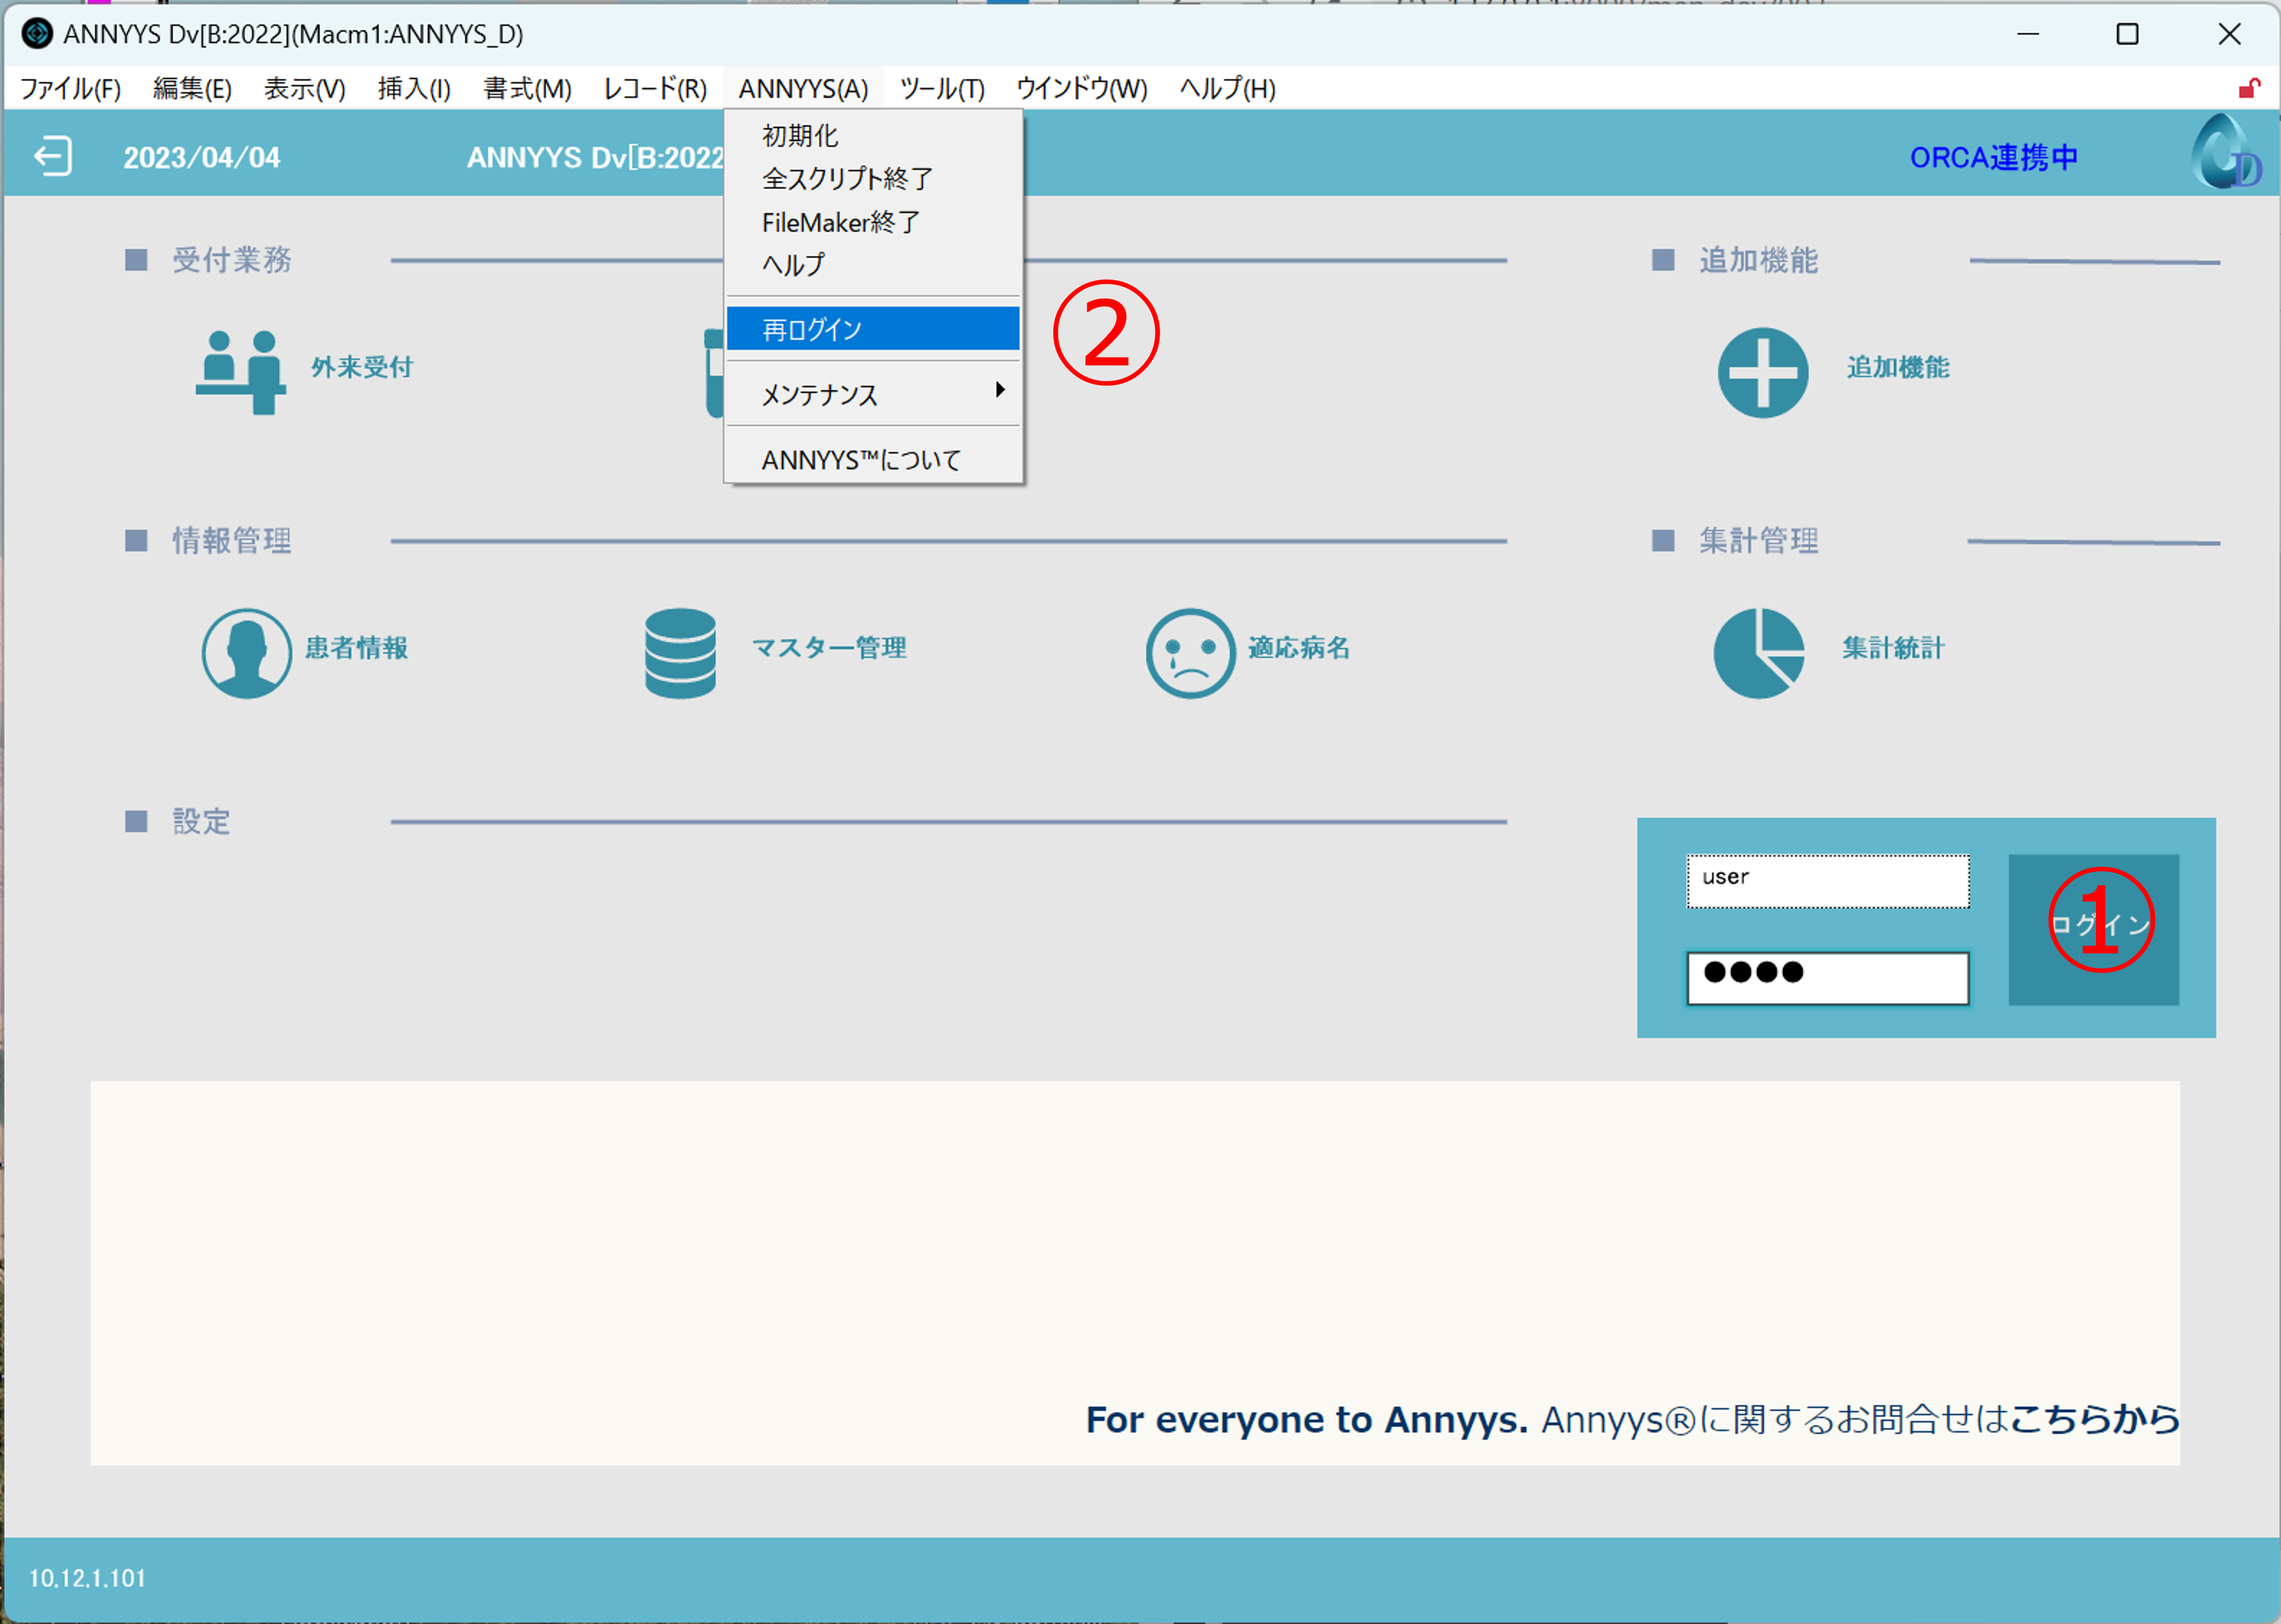2281x1624 pixels.
Task: Expand the メンテナンス submenu
Action: click(x=873, y=394)
